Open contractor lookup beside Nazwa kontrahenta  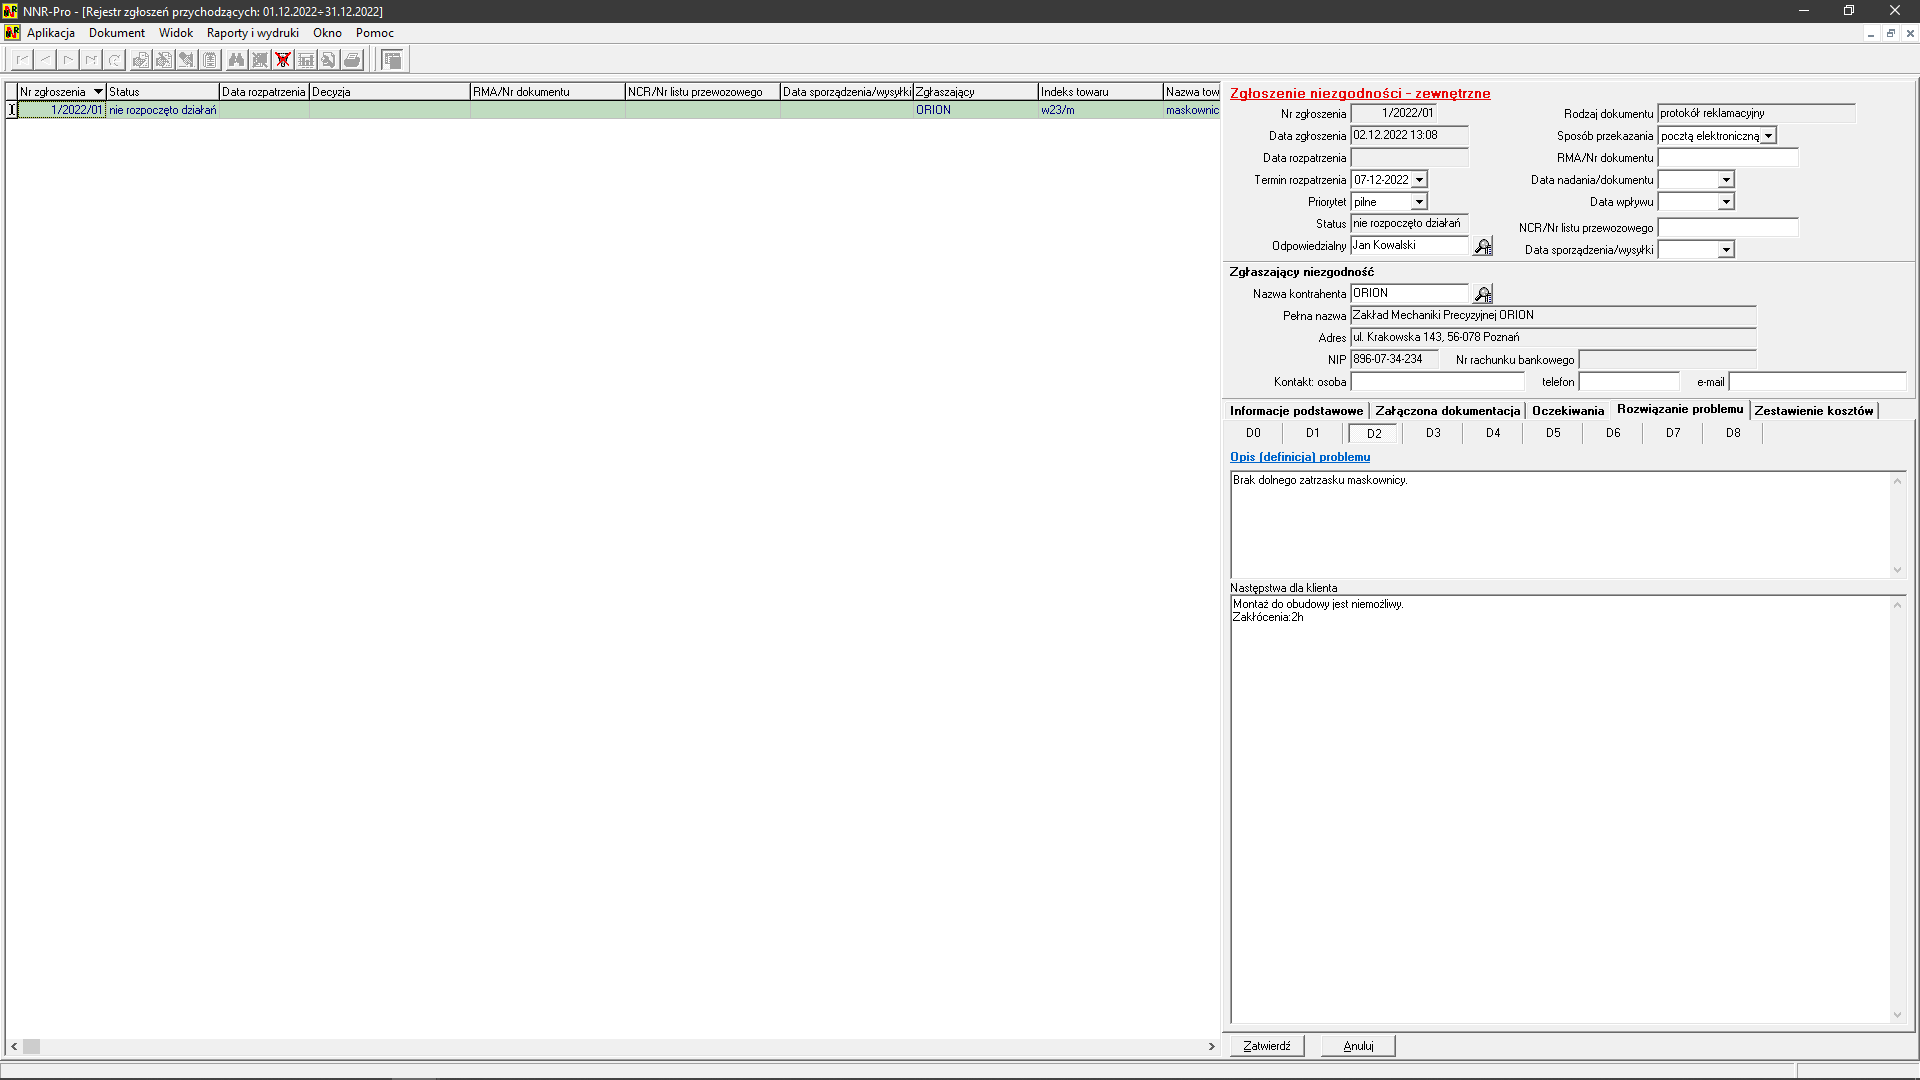(1483, 293)
